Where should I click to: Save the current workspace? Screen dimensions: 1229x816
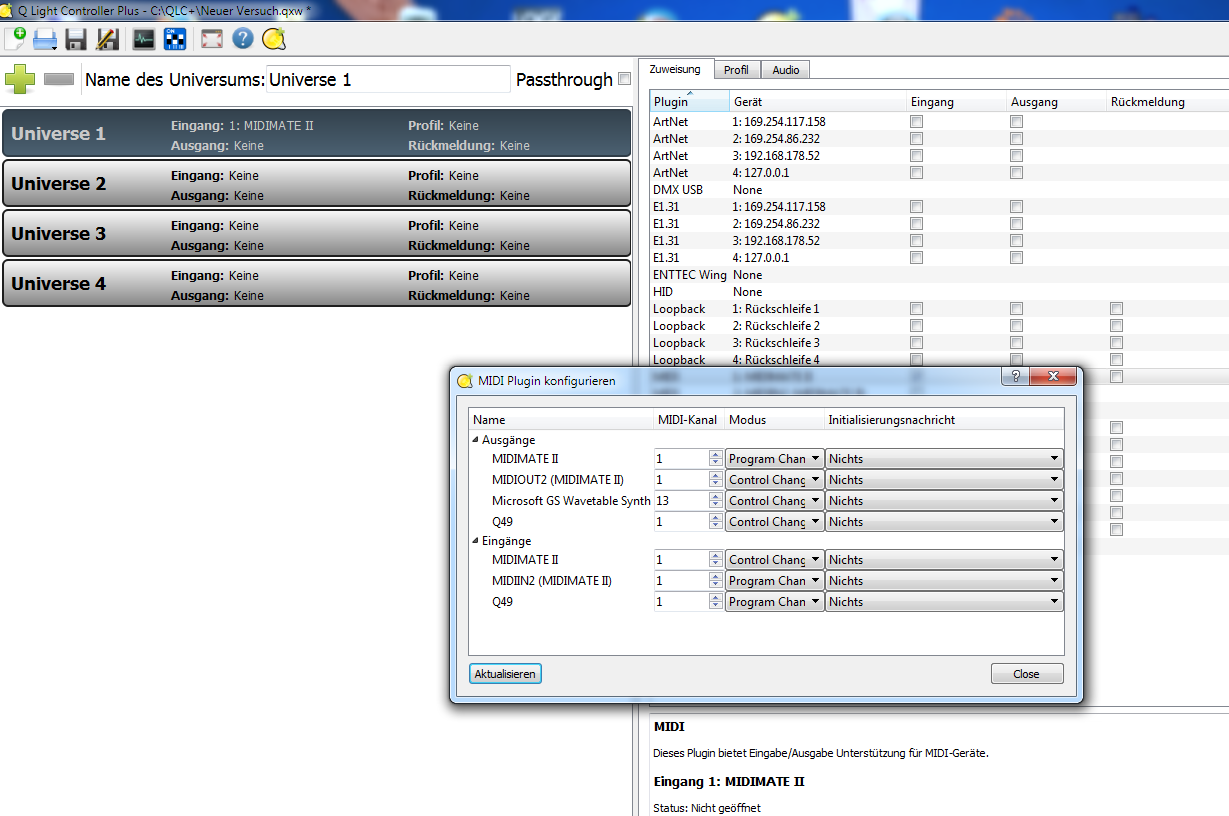point(76,39)
